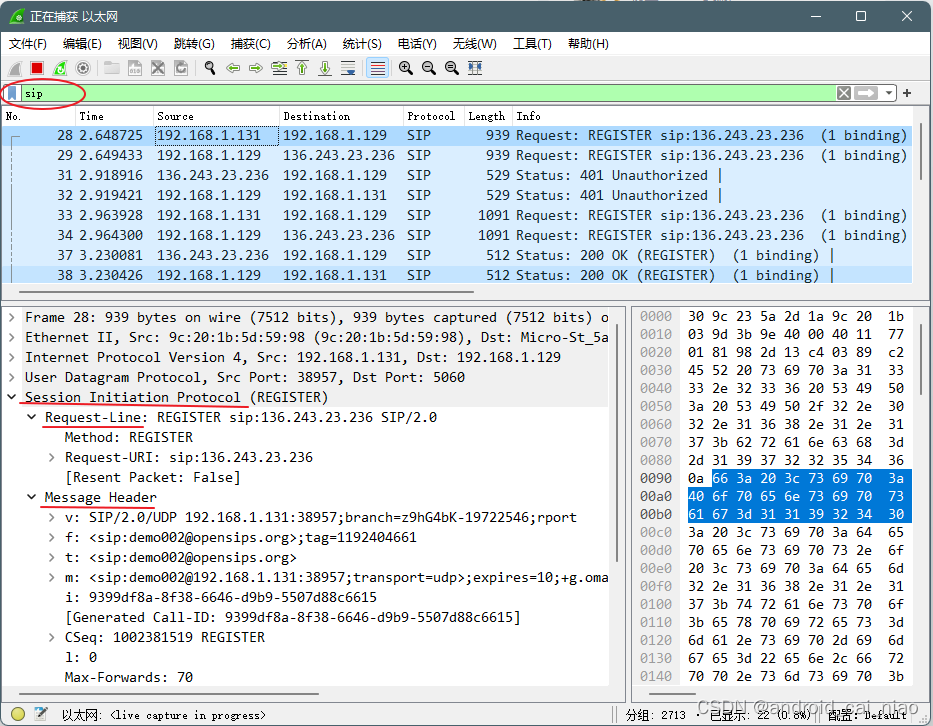Apply the display filter arrow button
Image resolution: width=933 pixels, height=726 pixels.
coord(866,93)
